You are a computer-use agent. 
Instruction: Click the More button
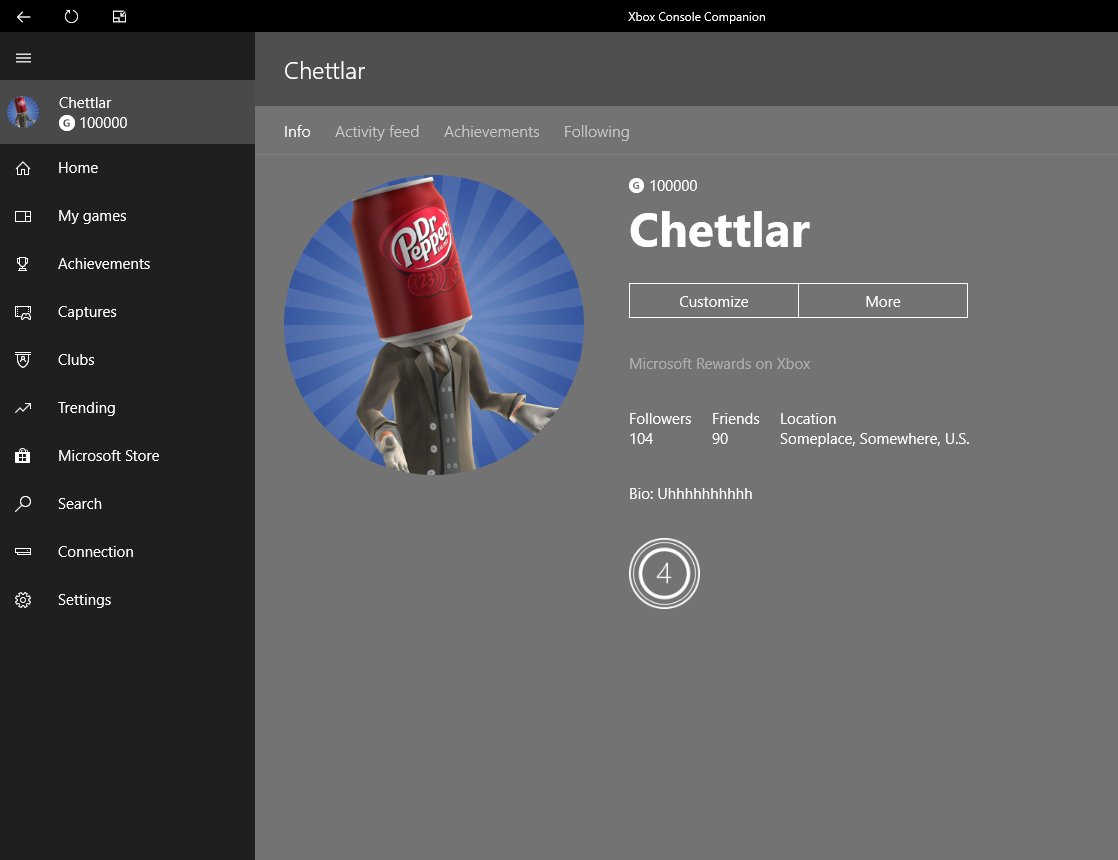pos(883,301)
